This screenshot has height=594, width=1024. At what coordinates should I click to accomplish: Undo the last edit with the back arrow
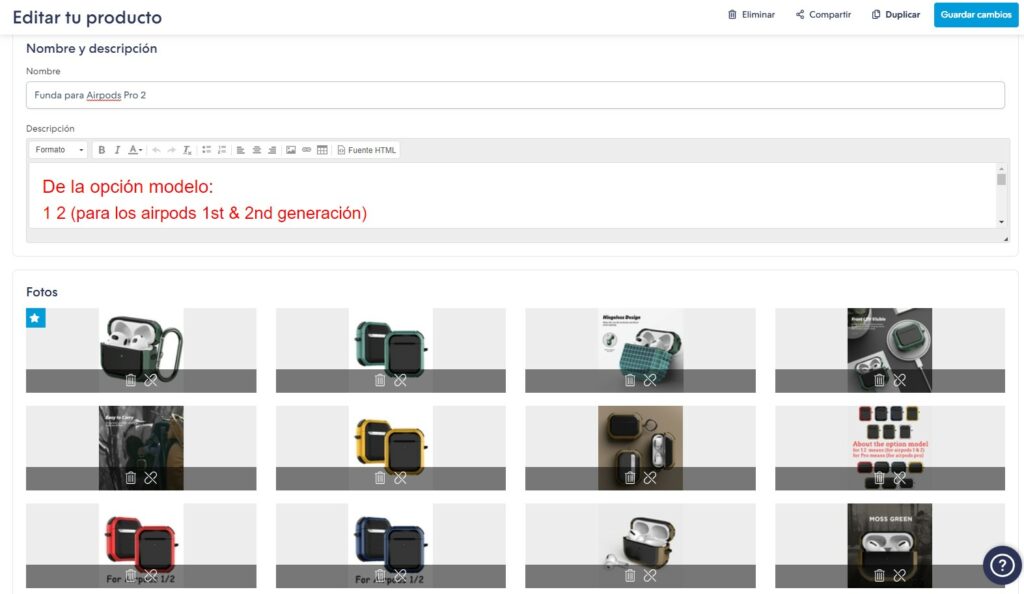155,149
